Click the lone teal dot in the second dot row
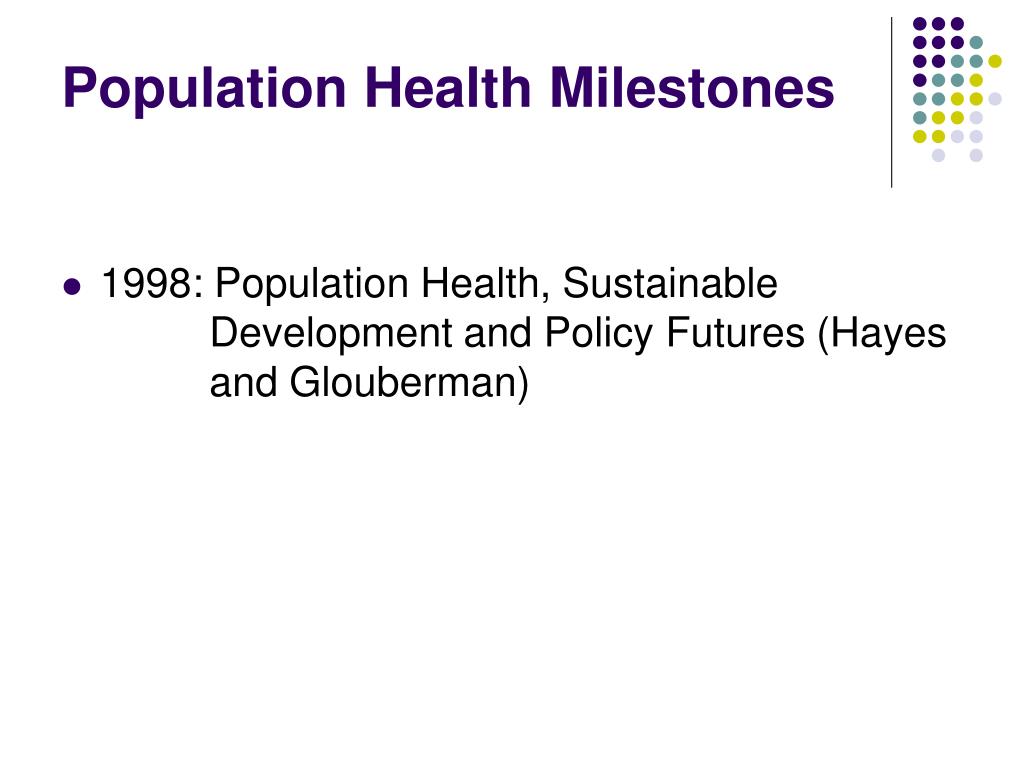The height and width of the screenshot is (768, 1024). (976, 42)
